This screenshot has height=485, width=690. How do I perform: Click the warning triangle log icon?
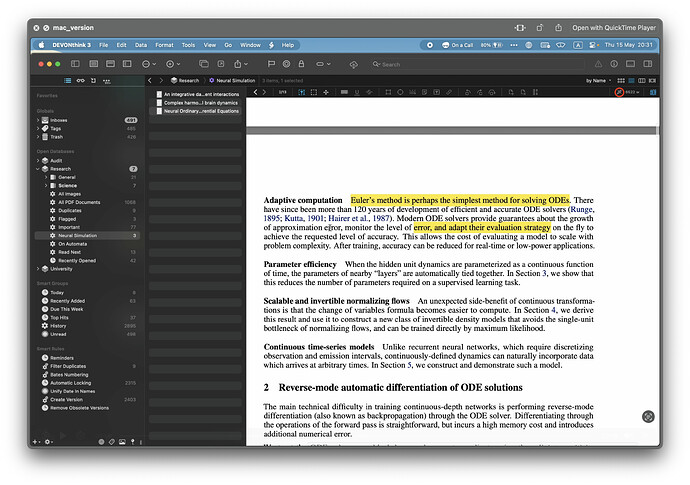click(598, 64)
